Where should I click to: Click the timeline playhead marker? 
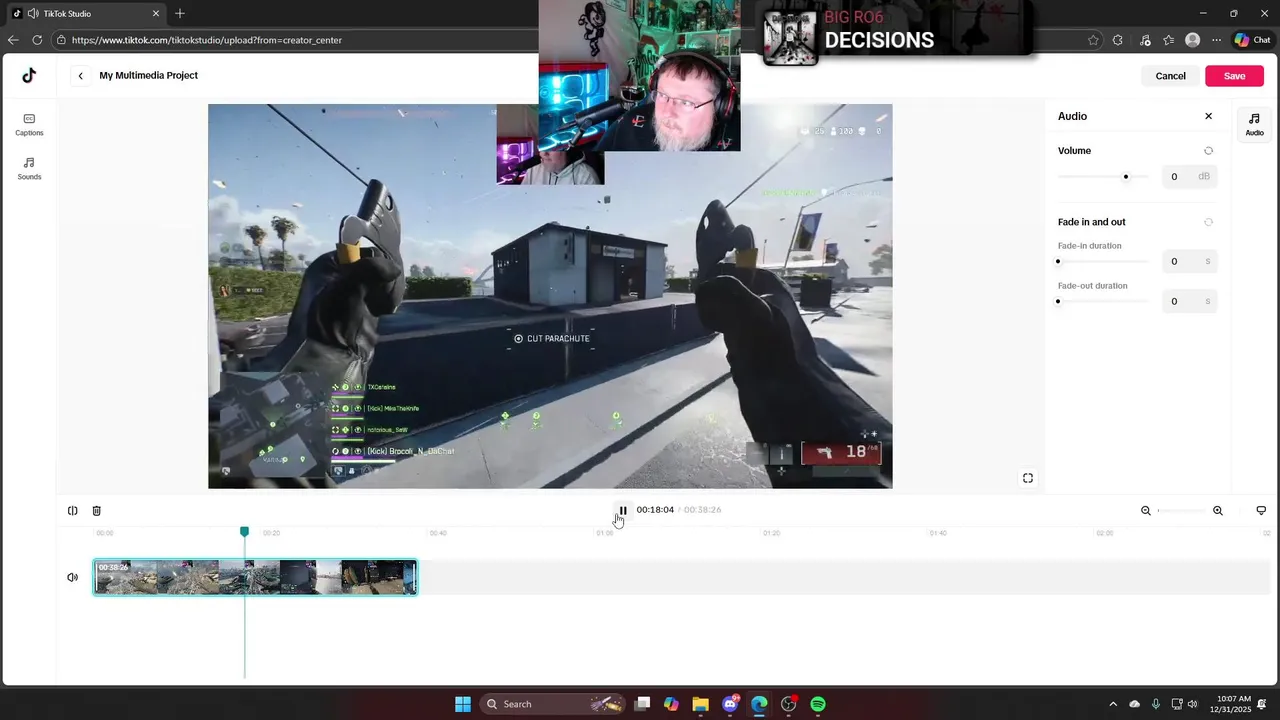(244, 532)
